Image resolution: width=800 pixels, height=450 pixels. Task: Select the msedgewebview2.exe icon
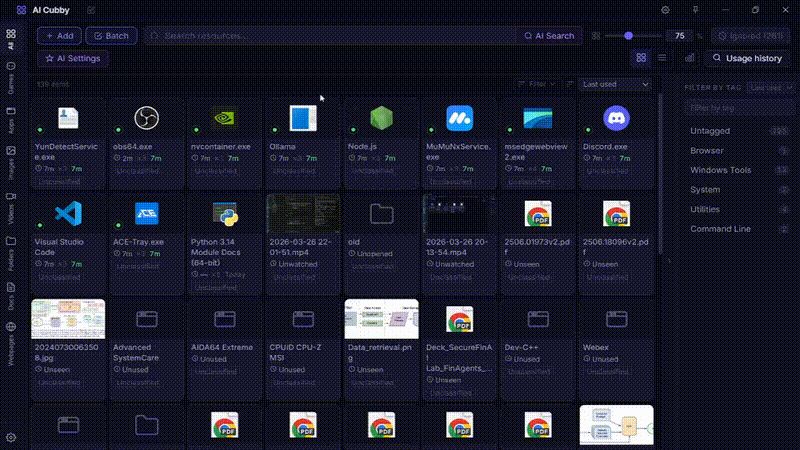tap(538, 118)
